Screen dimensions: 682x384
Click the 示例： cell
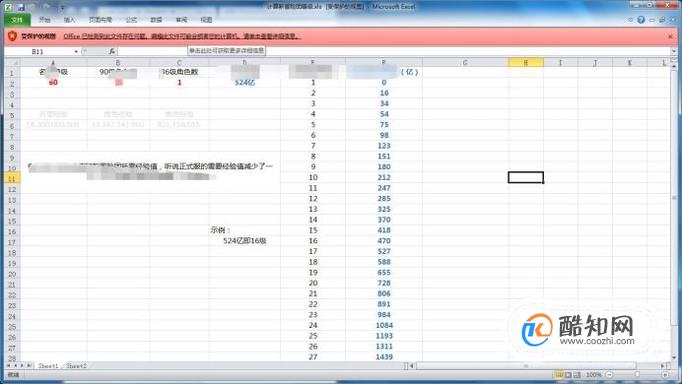click(244, 230)
